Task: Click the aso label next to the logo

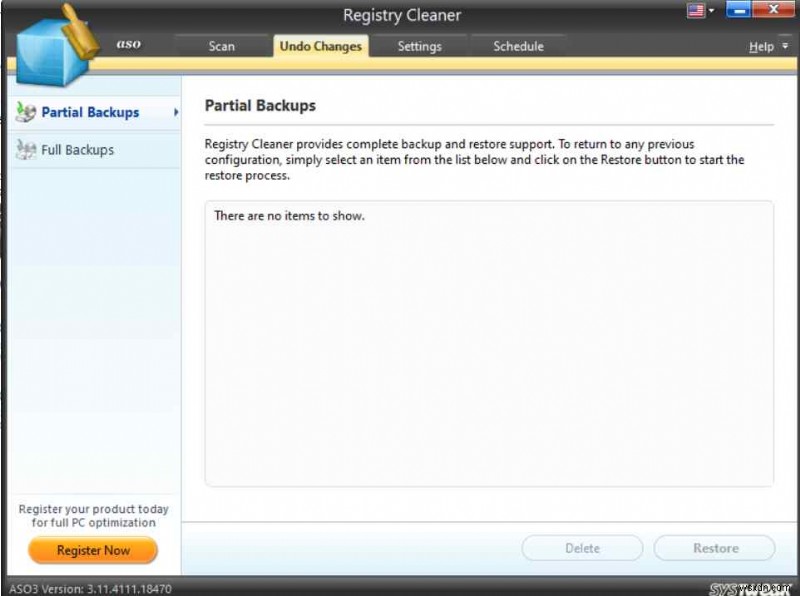Action: tap(129, 44)
